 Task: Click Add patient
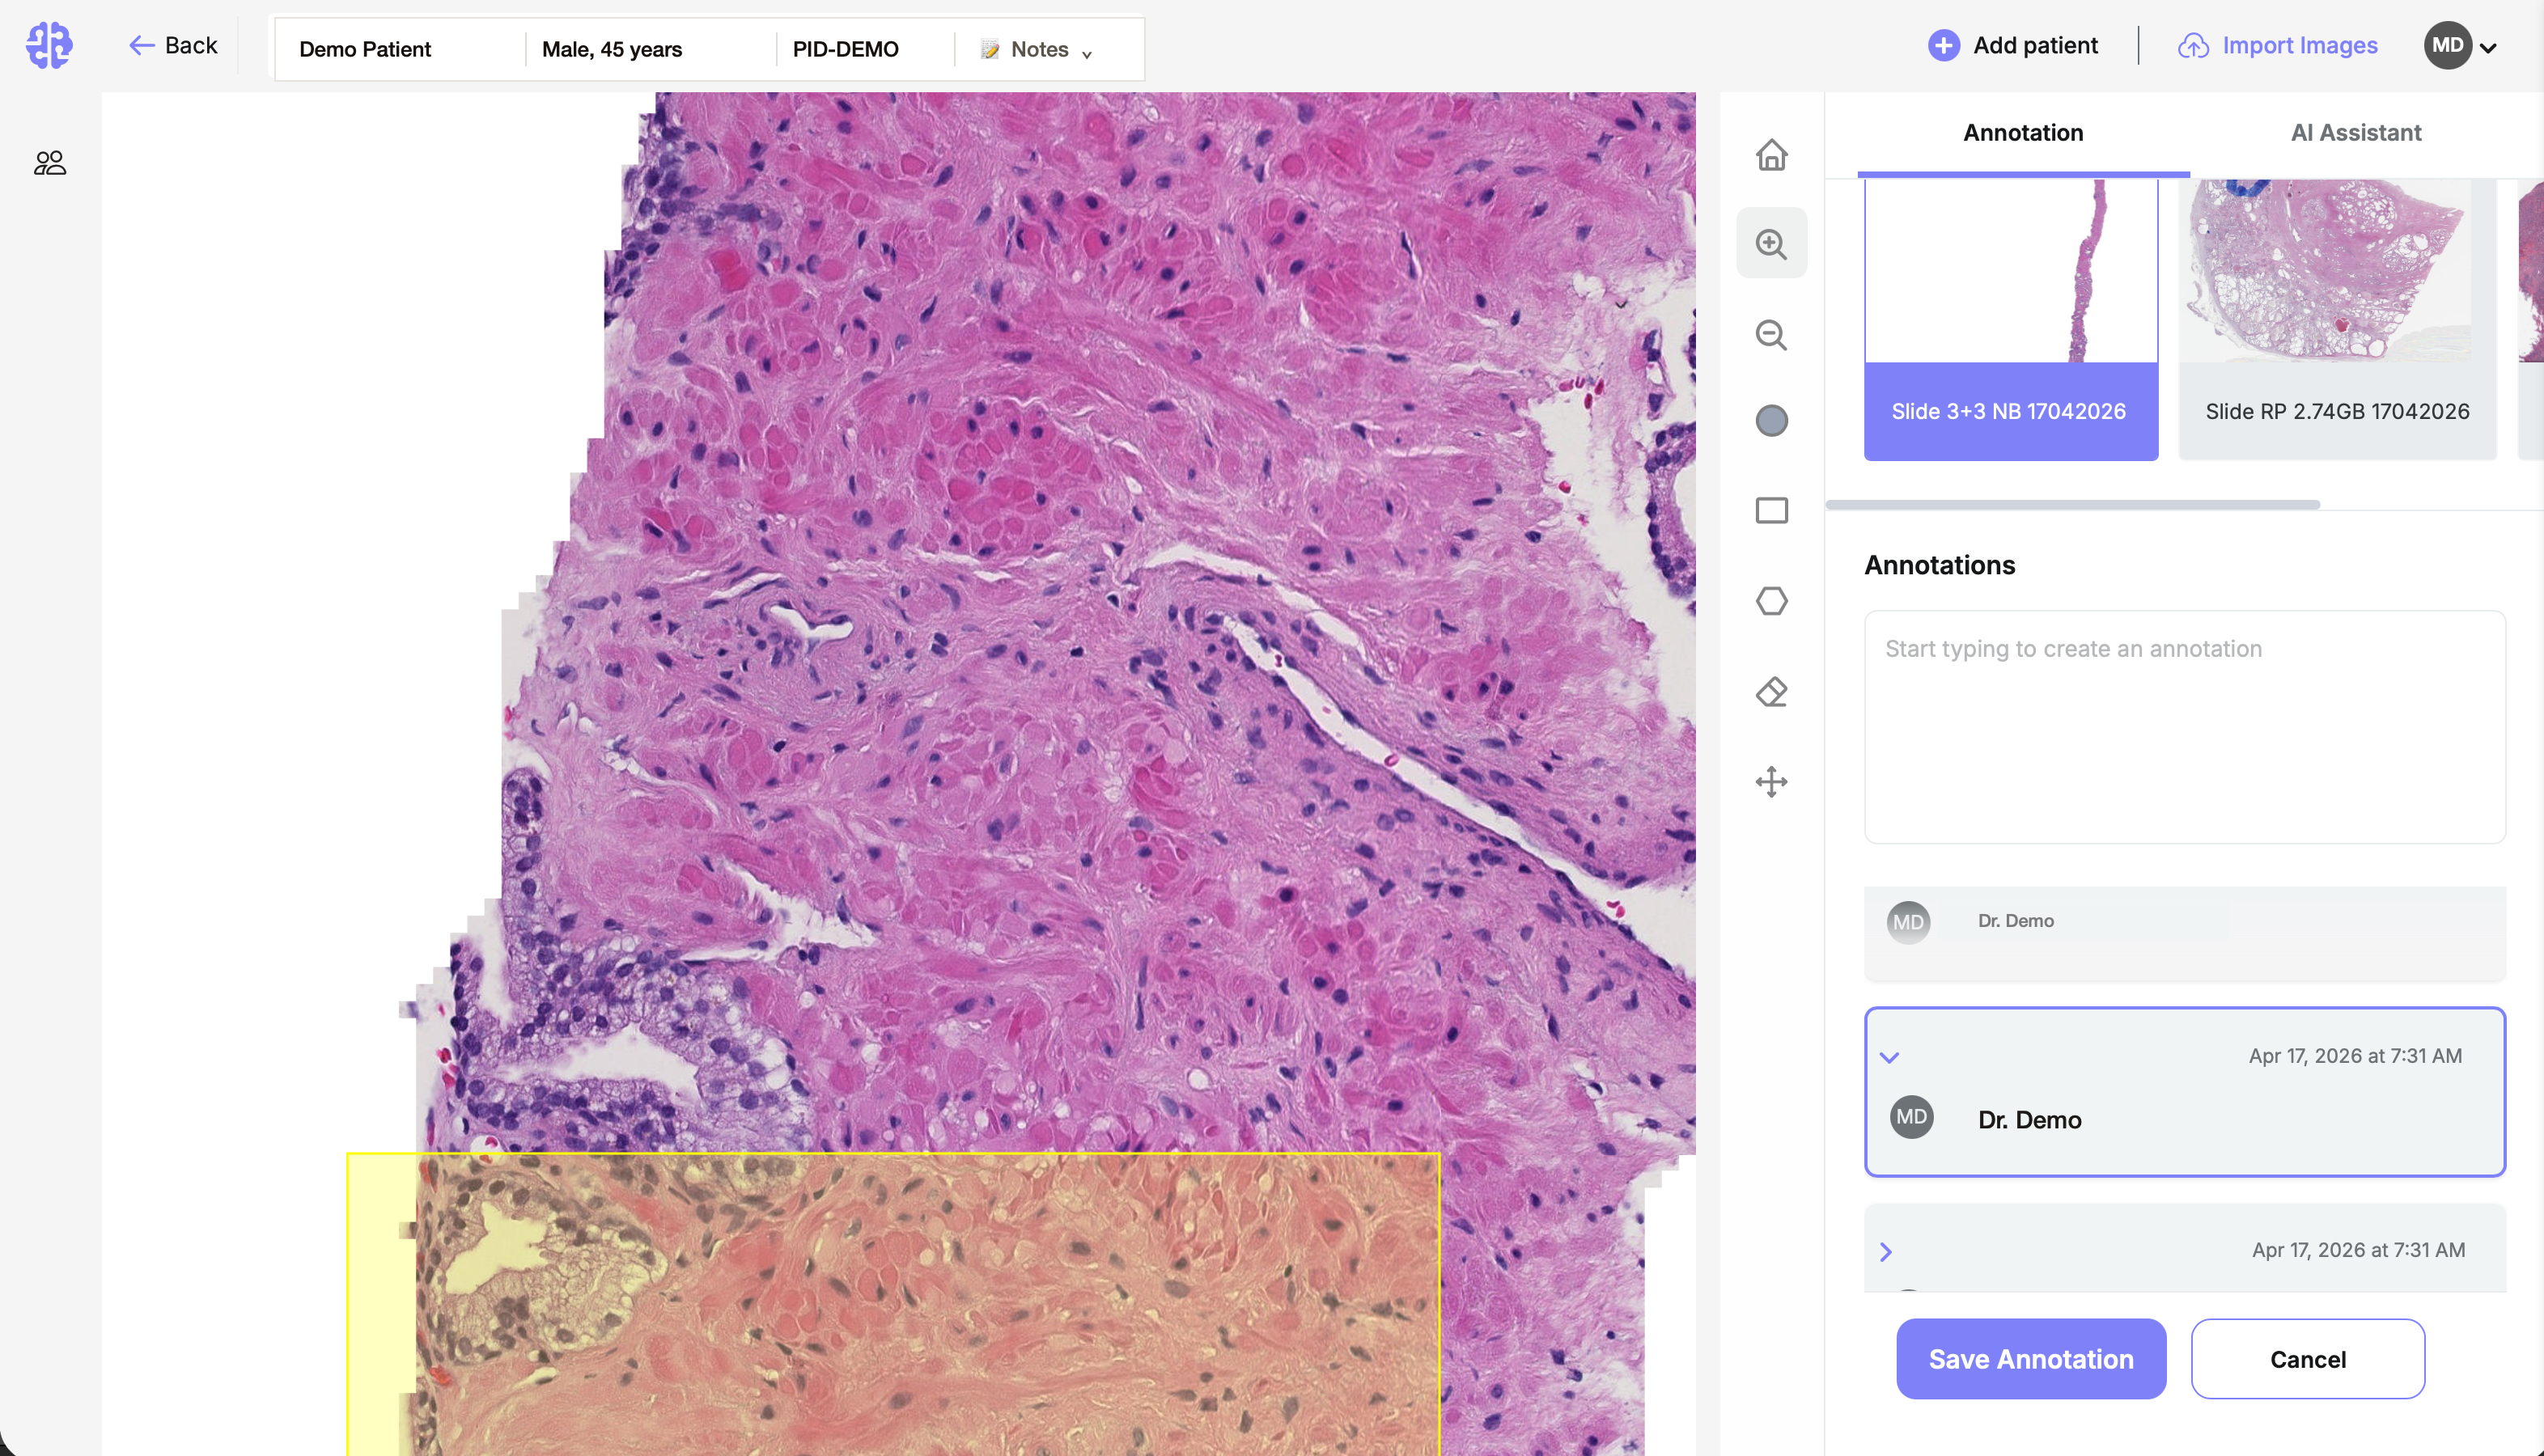(x=2012, y=45)
